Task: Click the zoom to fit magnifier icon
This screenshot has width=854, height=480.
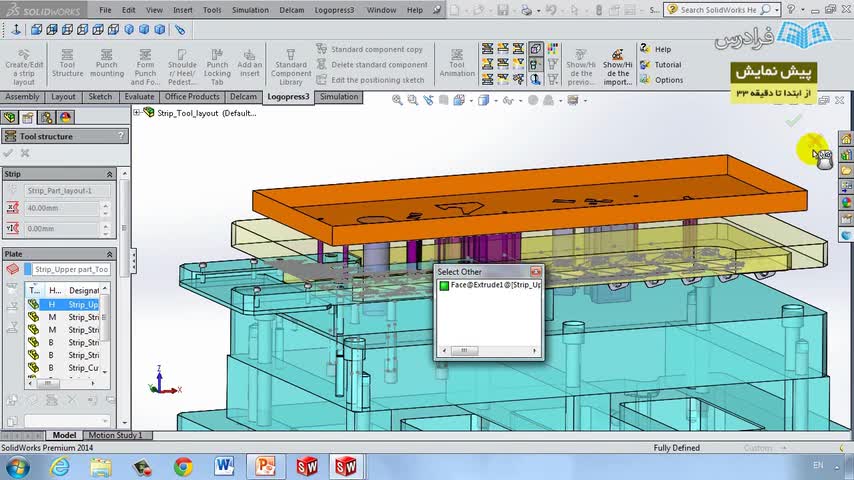Action: coord(398,101)
